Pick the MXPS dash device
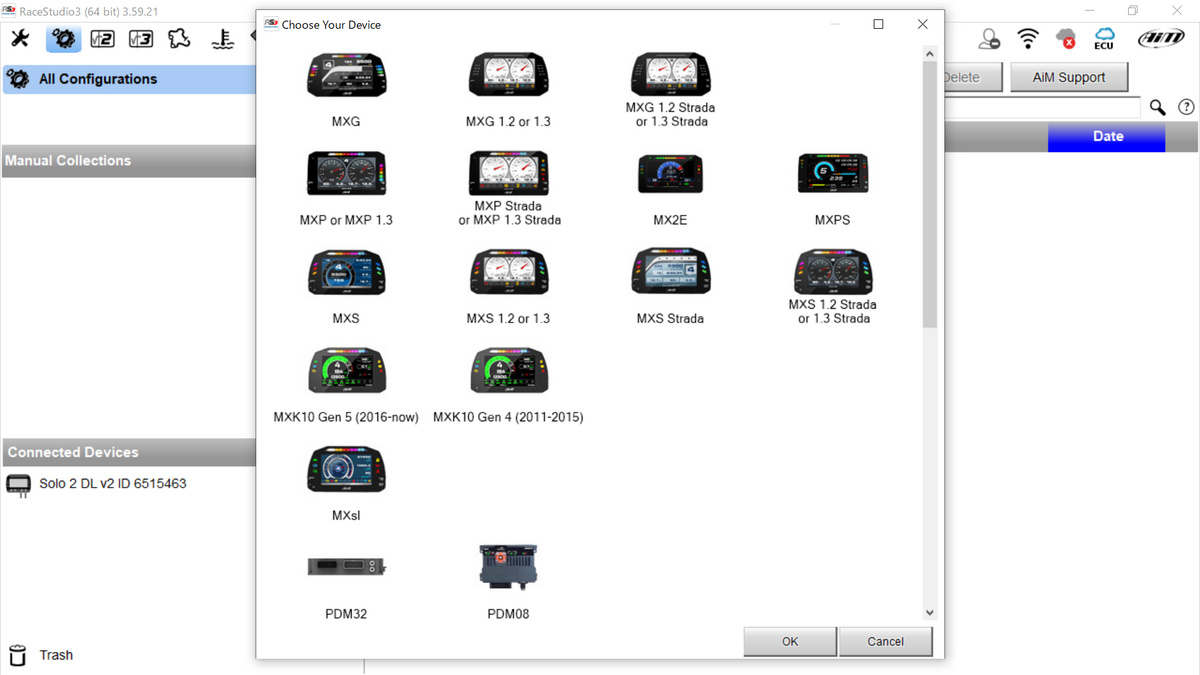Viewport: 1200px width, 675px height. point(832,174)
